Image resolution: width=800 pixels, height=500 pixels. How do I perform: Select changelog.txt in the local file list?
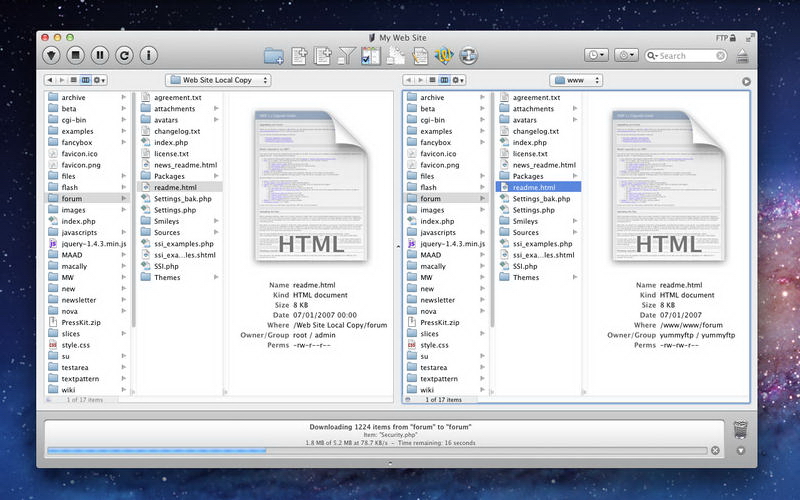(x=176, y=131)
